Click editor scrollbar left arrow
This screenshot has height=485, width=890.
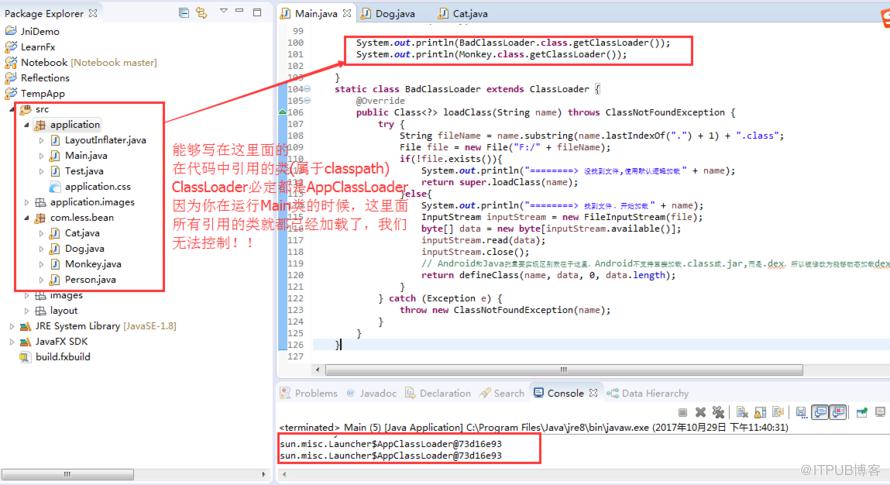tap(317, 370)
